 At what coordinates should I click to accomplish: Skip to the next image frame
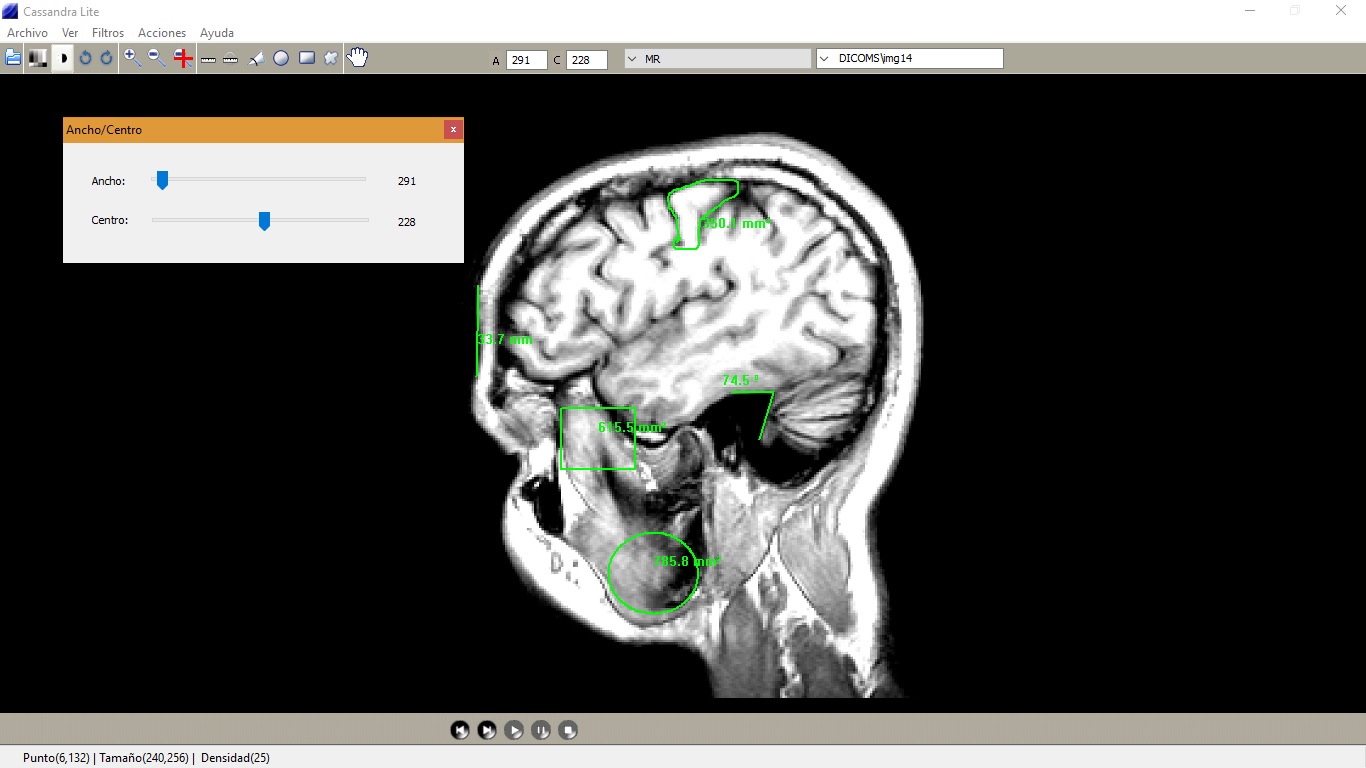click(x=487, y=730)
